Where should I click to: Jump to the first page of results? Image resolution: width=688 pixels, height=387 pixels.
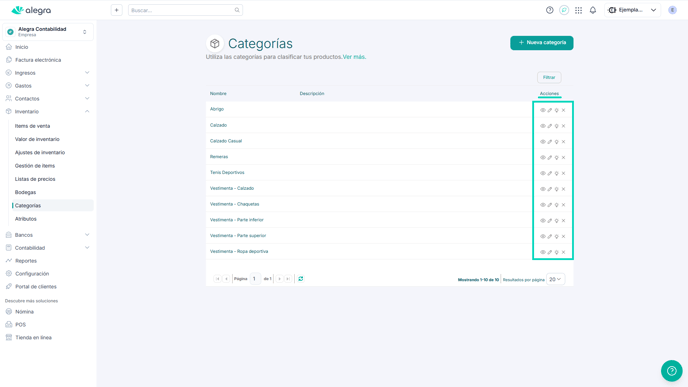(x=217, y=279)
